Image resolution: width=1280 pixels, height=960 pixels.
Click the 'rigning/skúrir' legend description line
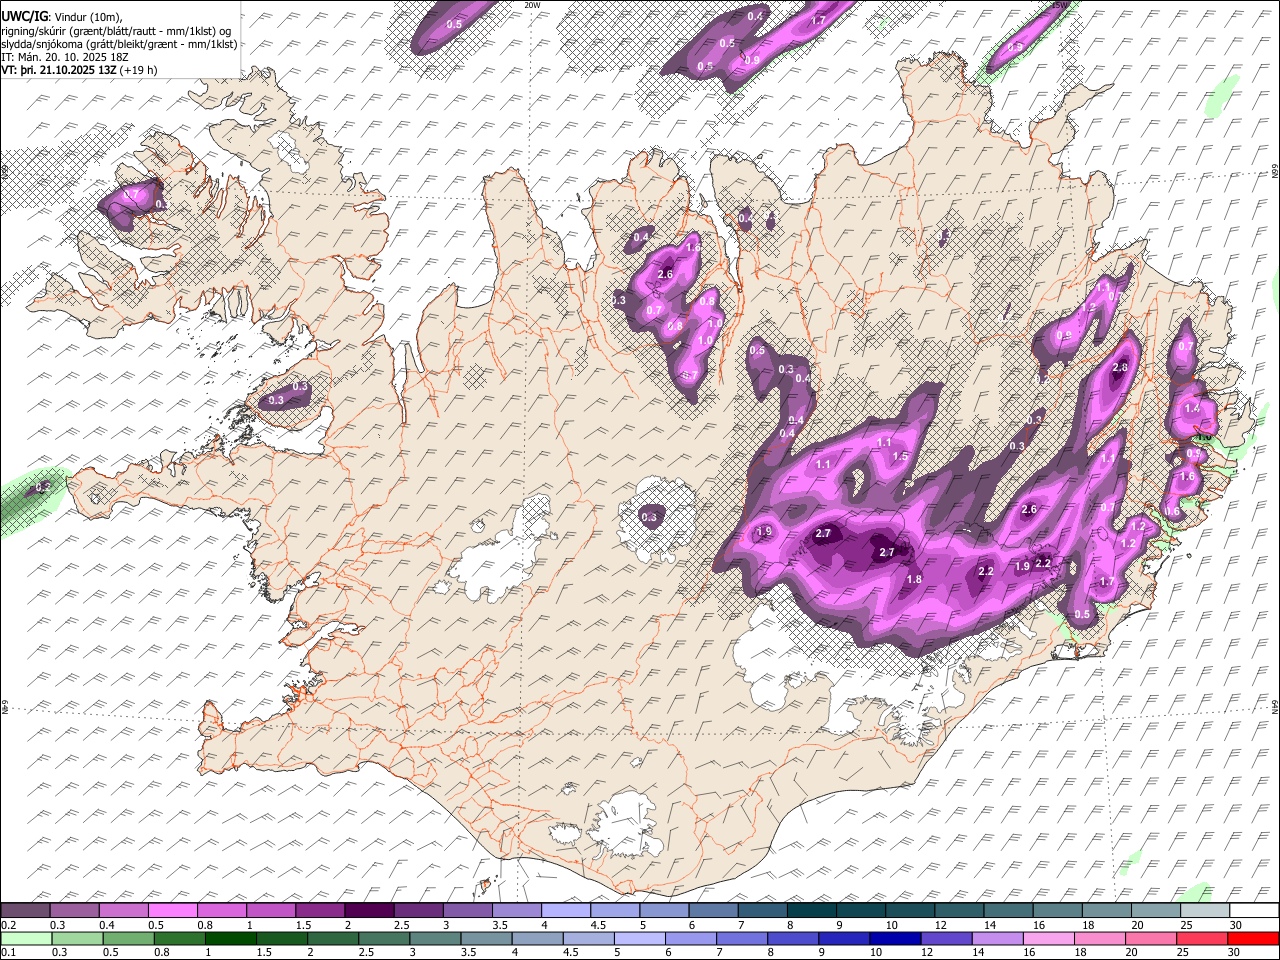tap(115, 30)
